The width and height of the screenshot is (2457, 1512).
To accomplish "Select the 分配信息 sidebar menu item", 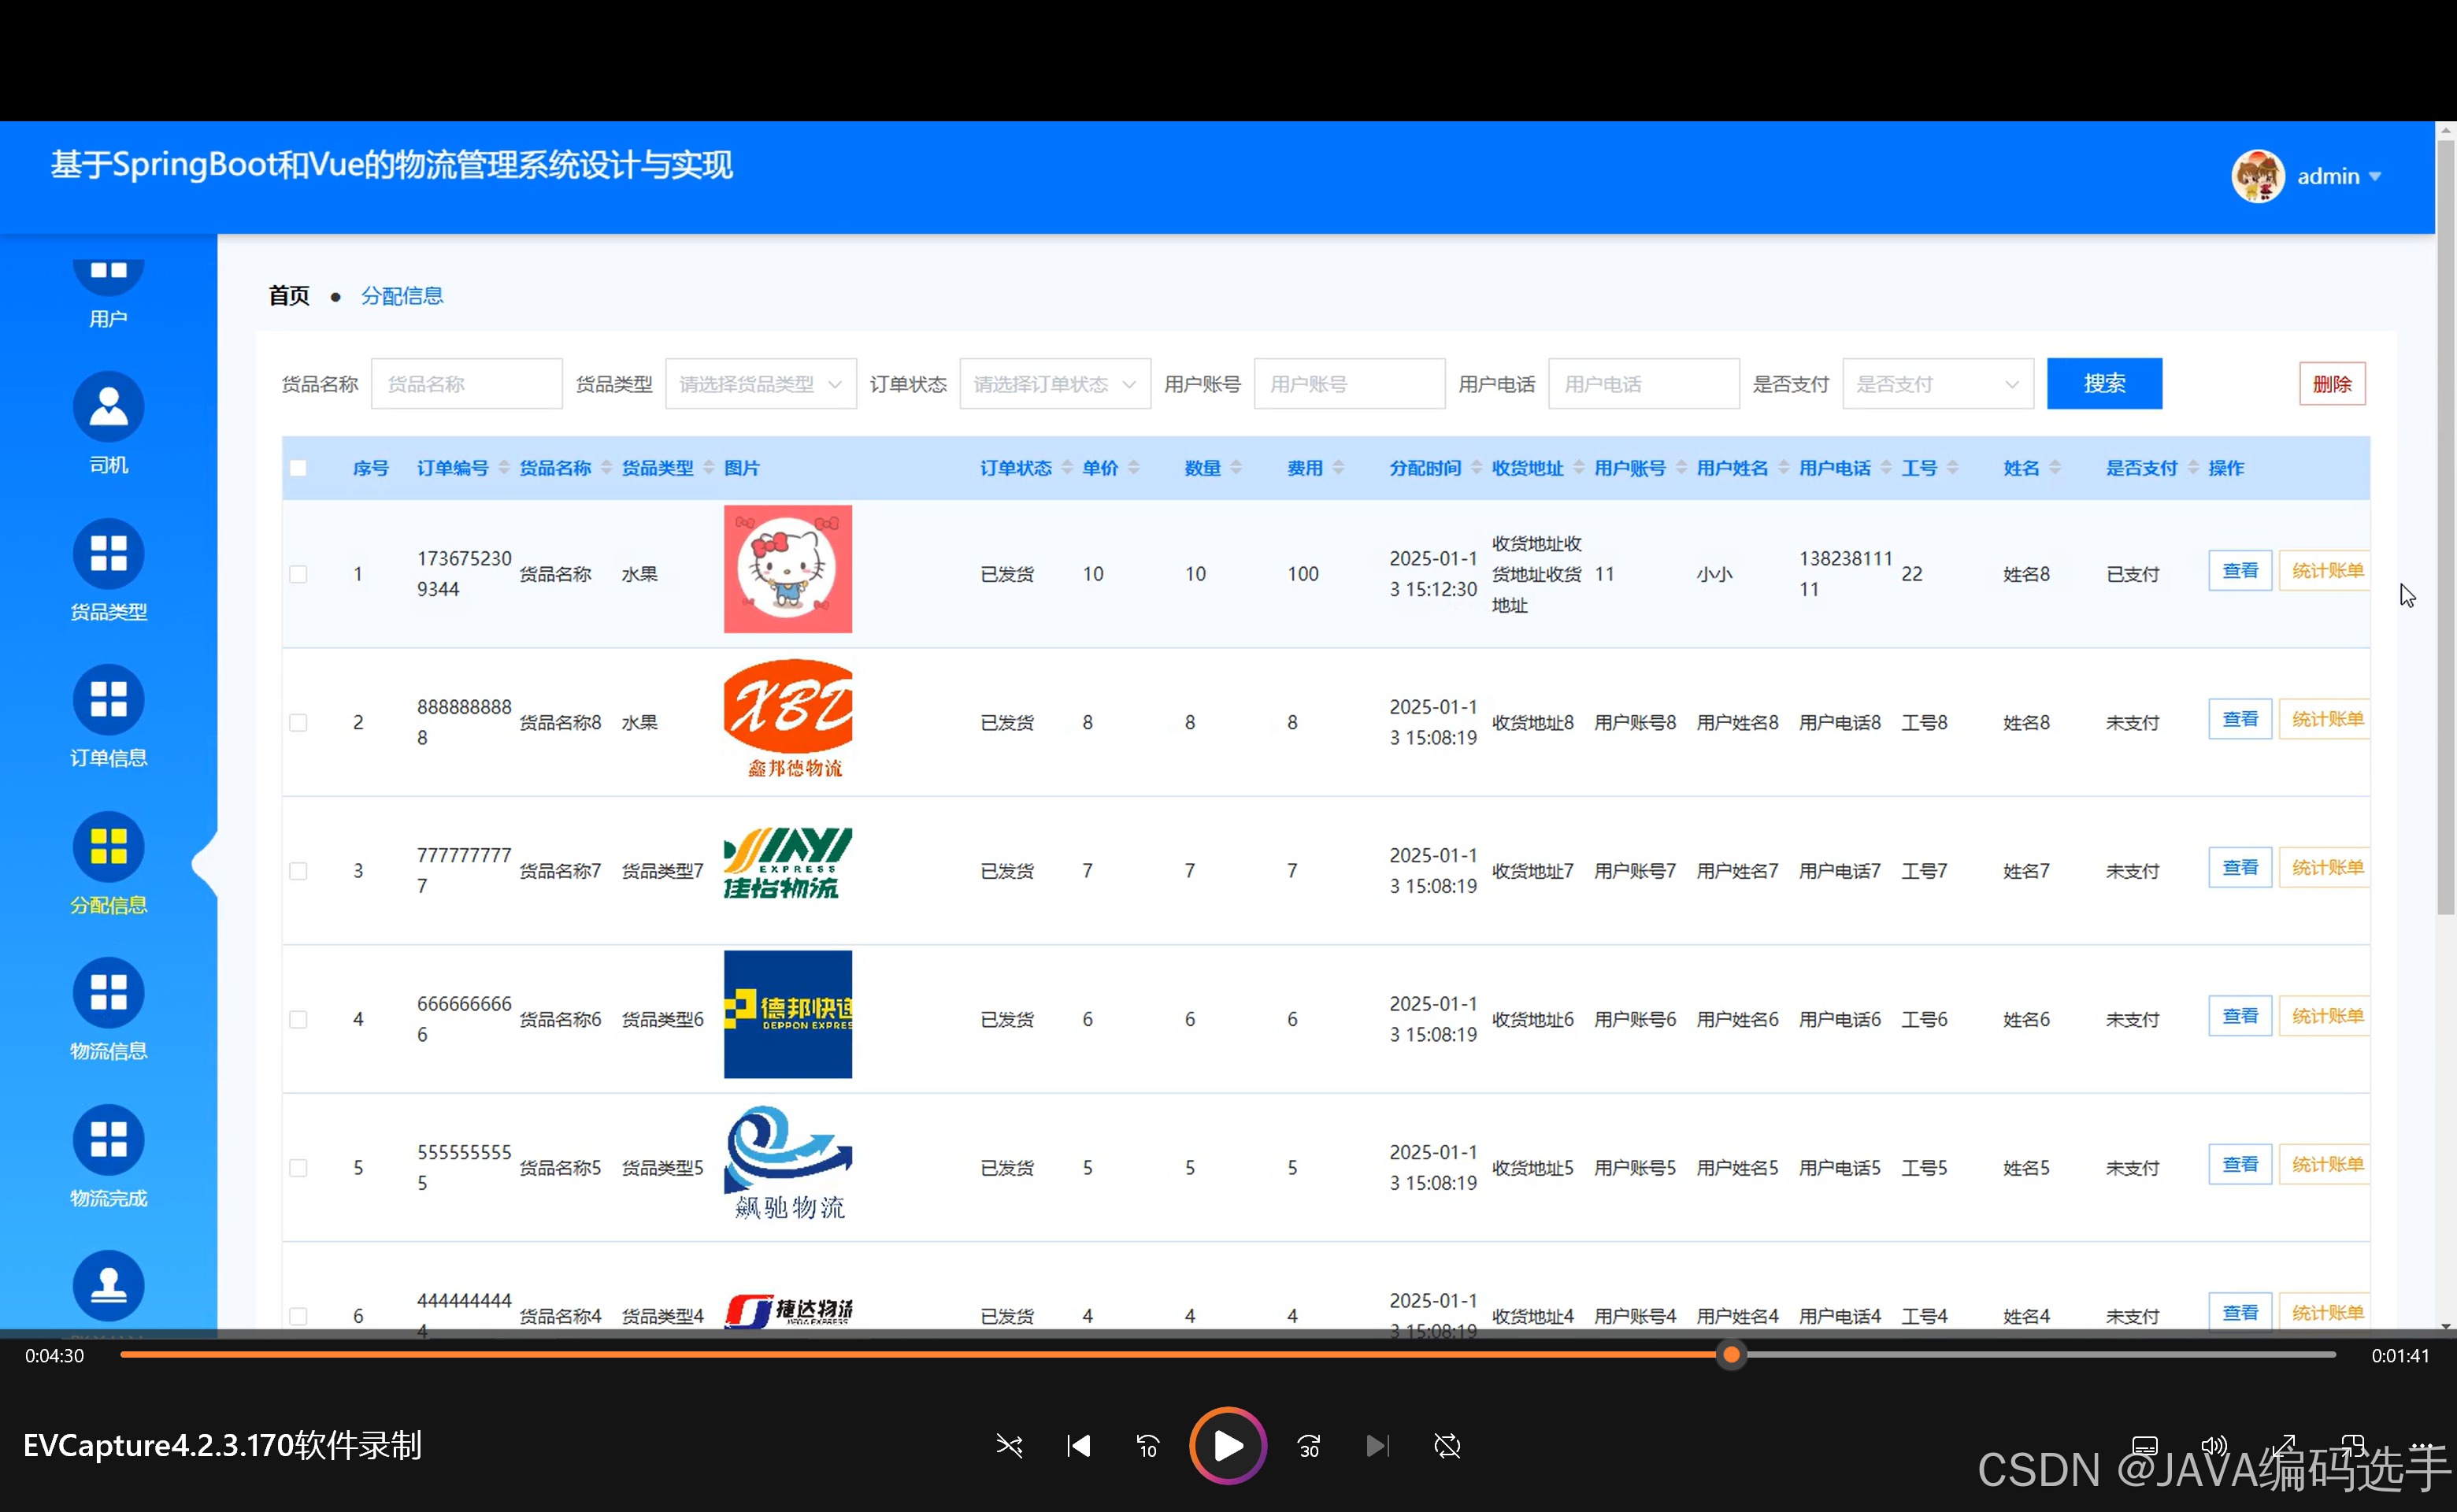I will click(x=108, y=864).
